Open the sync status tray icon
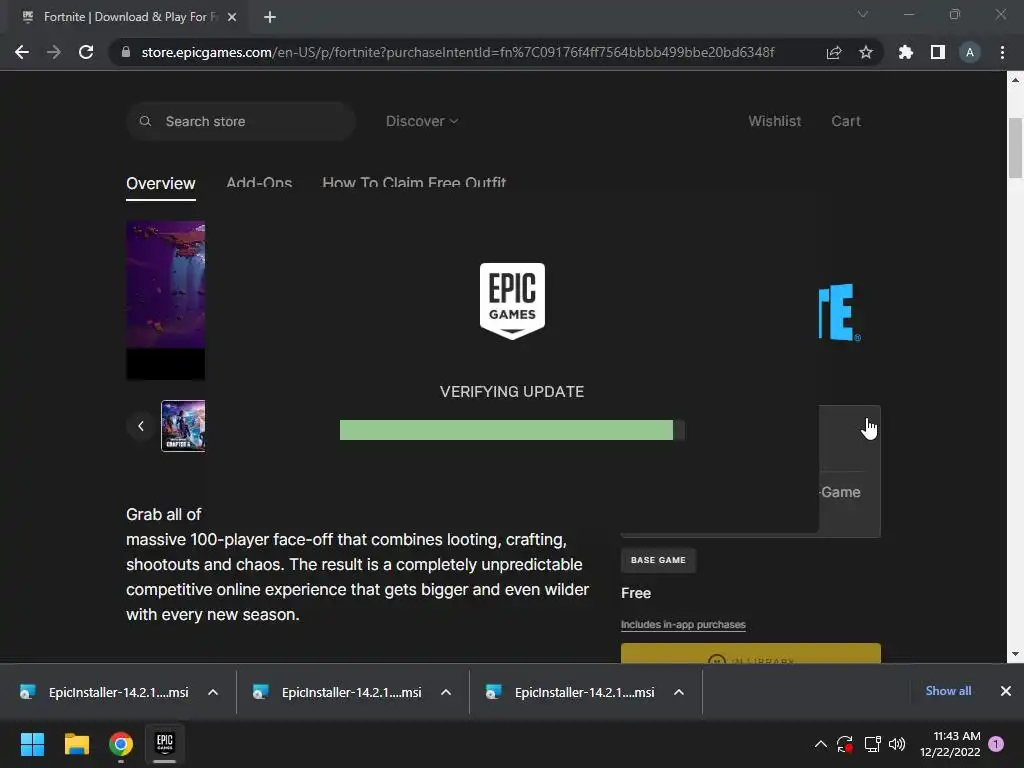 click(845, 744)
